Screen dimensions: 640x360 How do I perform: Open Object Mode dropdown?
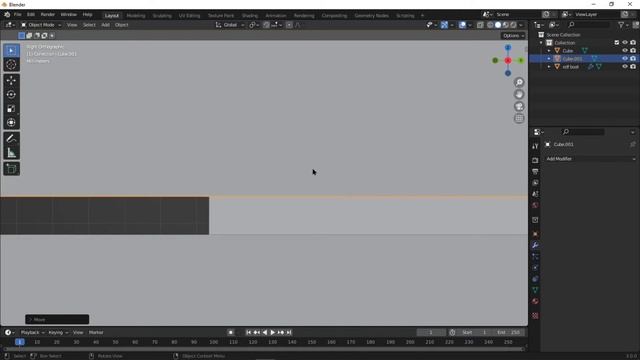pyautogui.click(x=41, y=25)
